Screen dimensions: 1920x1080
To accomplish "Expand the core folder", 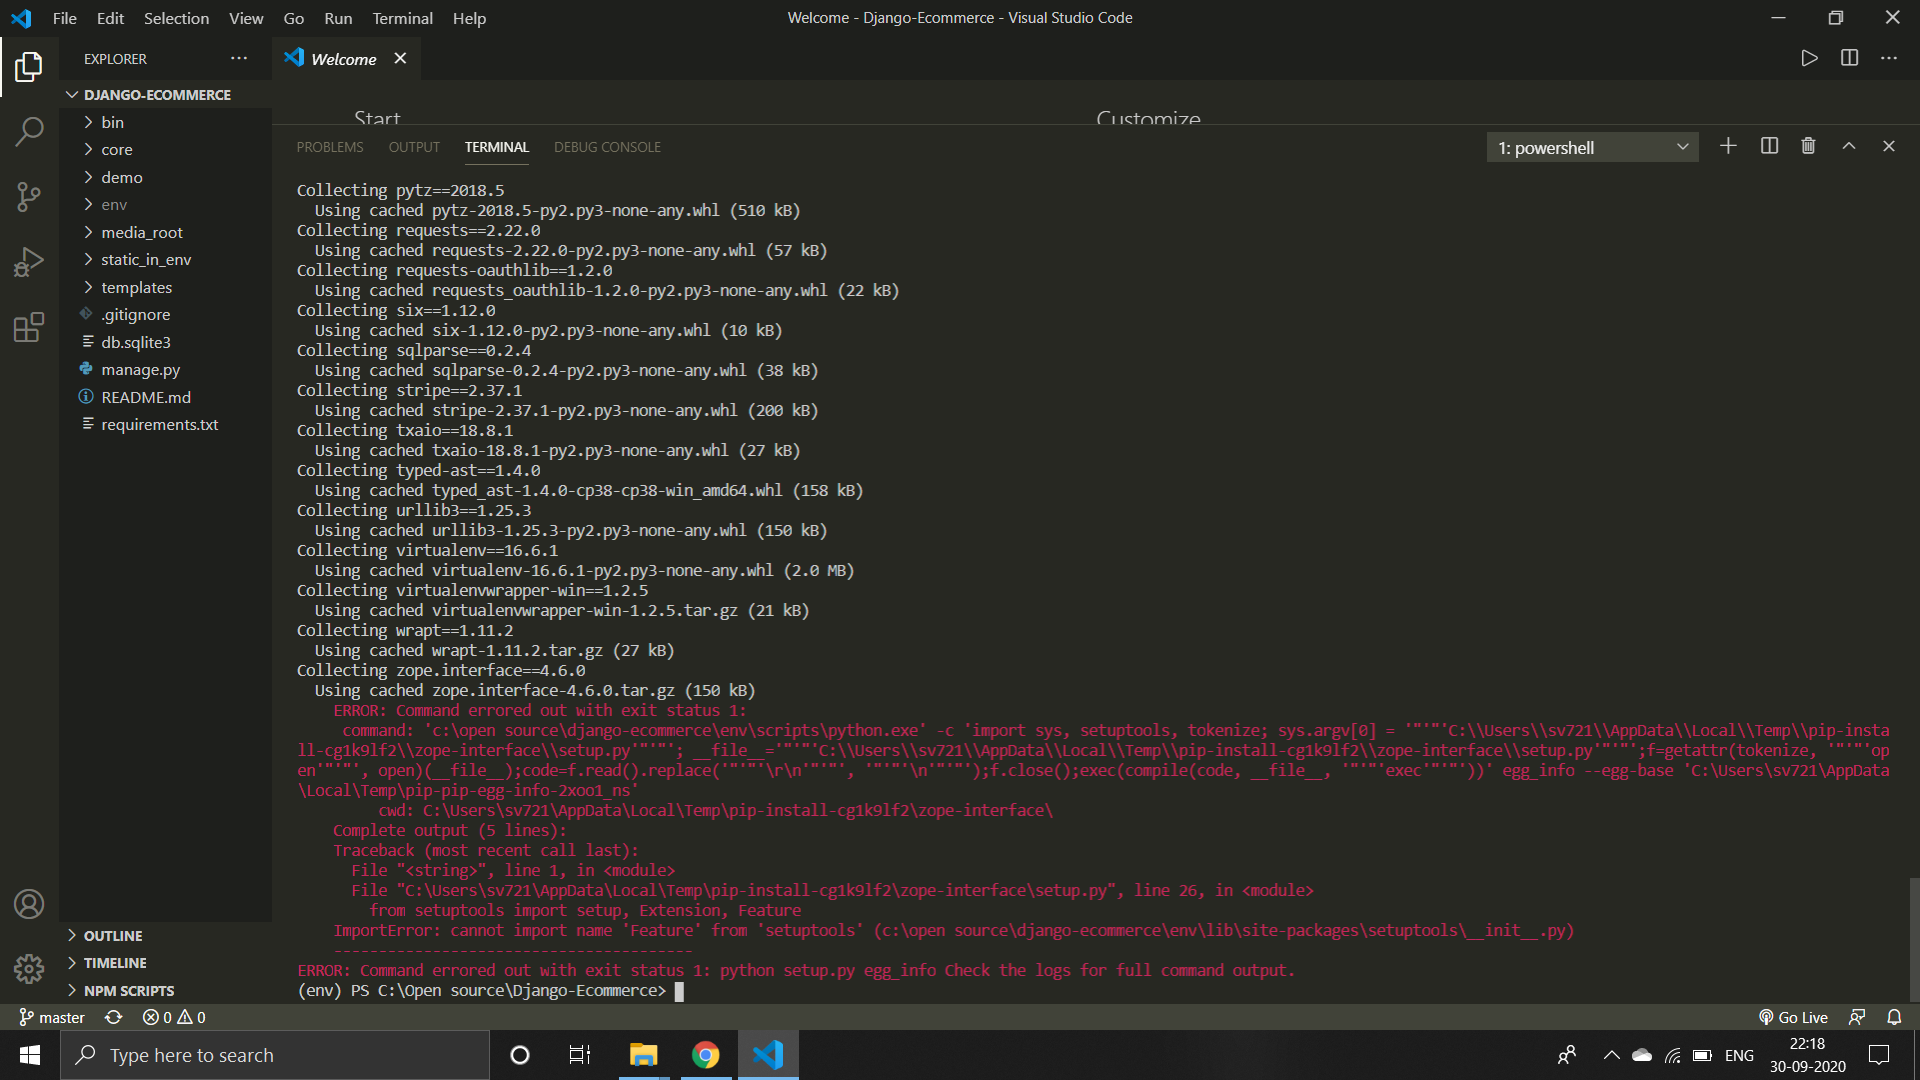I will [117, 149].
